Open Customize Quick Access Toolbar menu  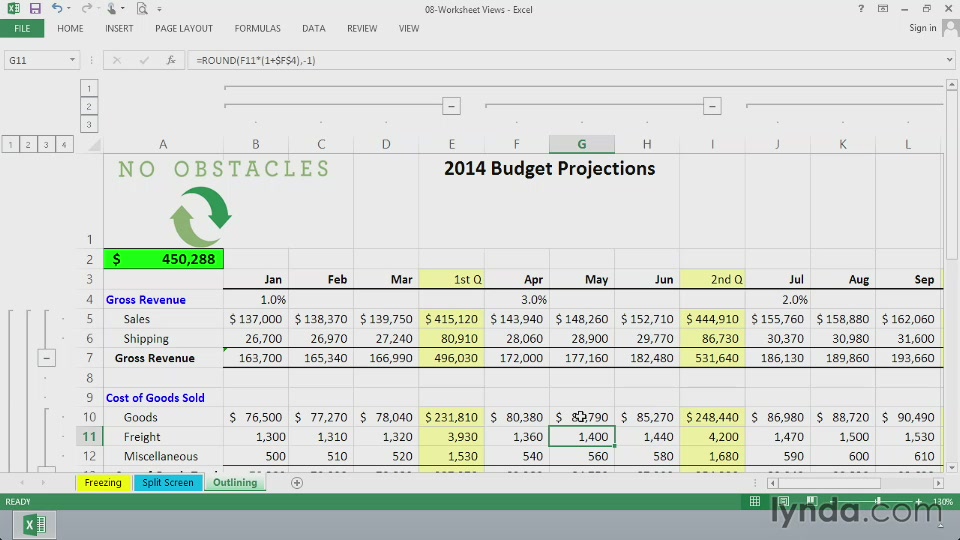159,9
